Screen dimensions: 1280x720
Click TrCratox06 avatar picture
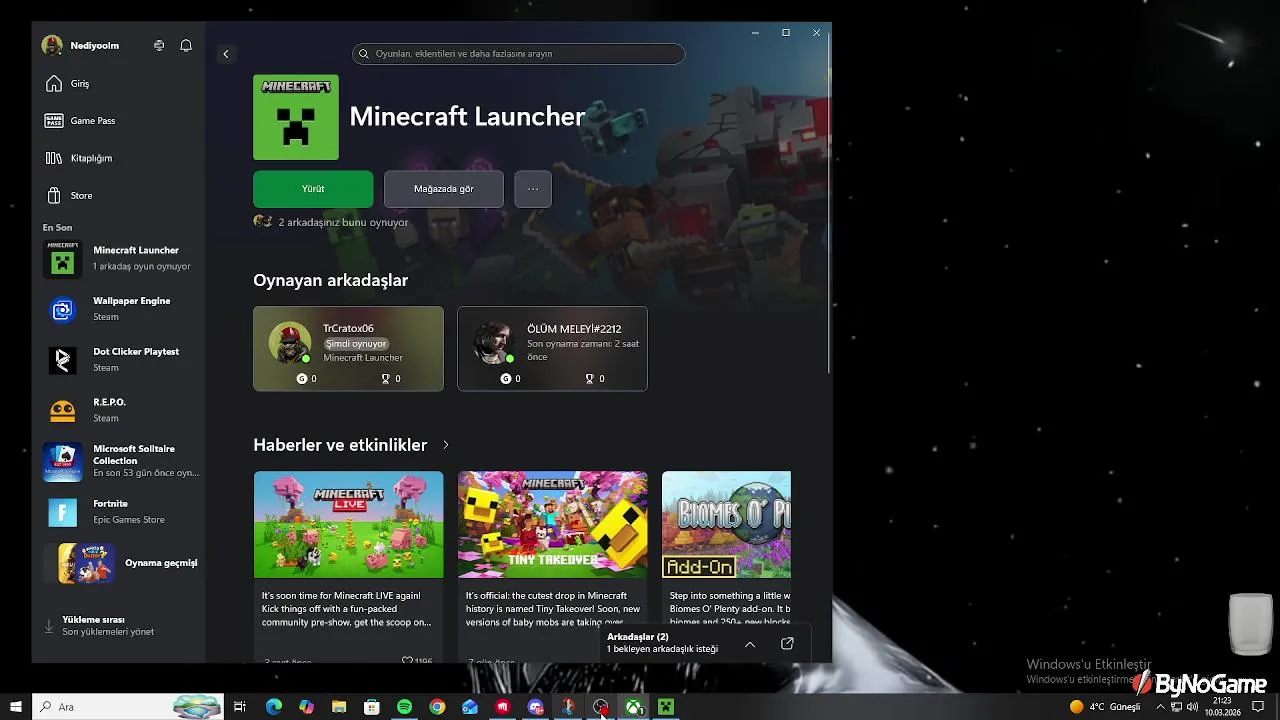(289, 343)
